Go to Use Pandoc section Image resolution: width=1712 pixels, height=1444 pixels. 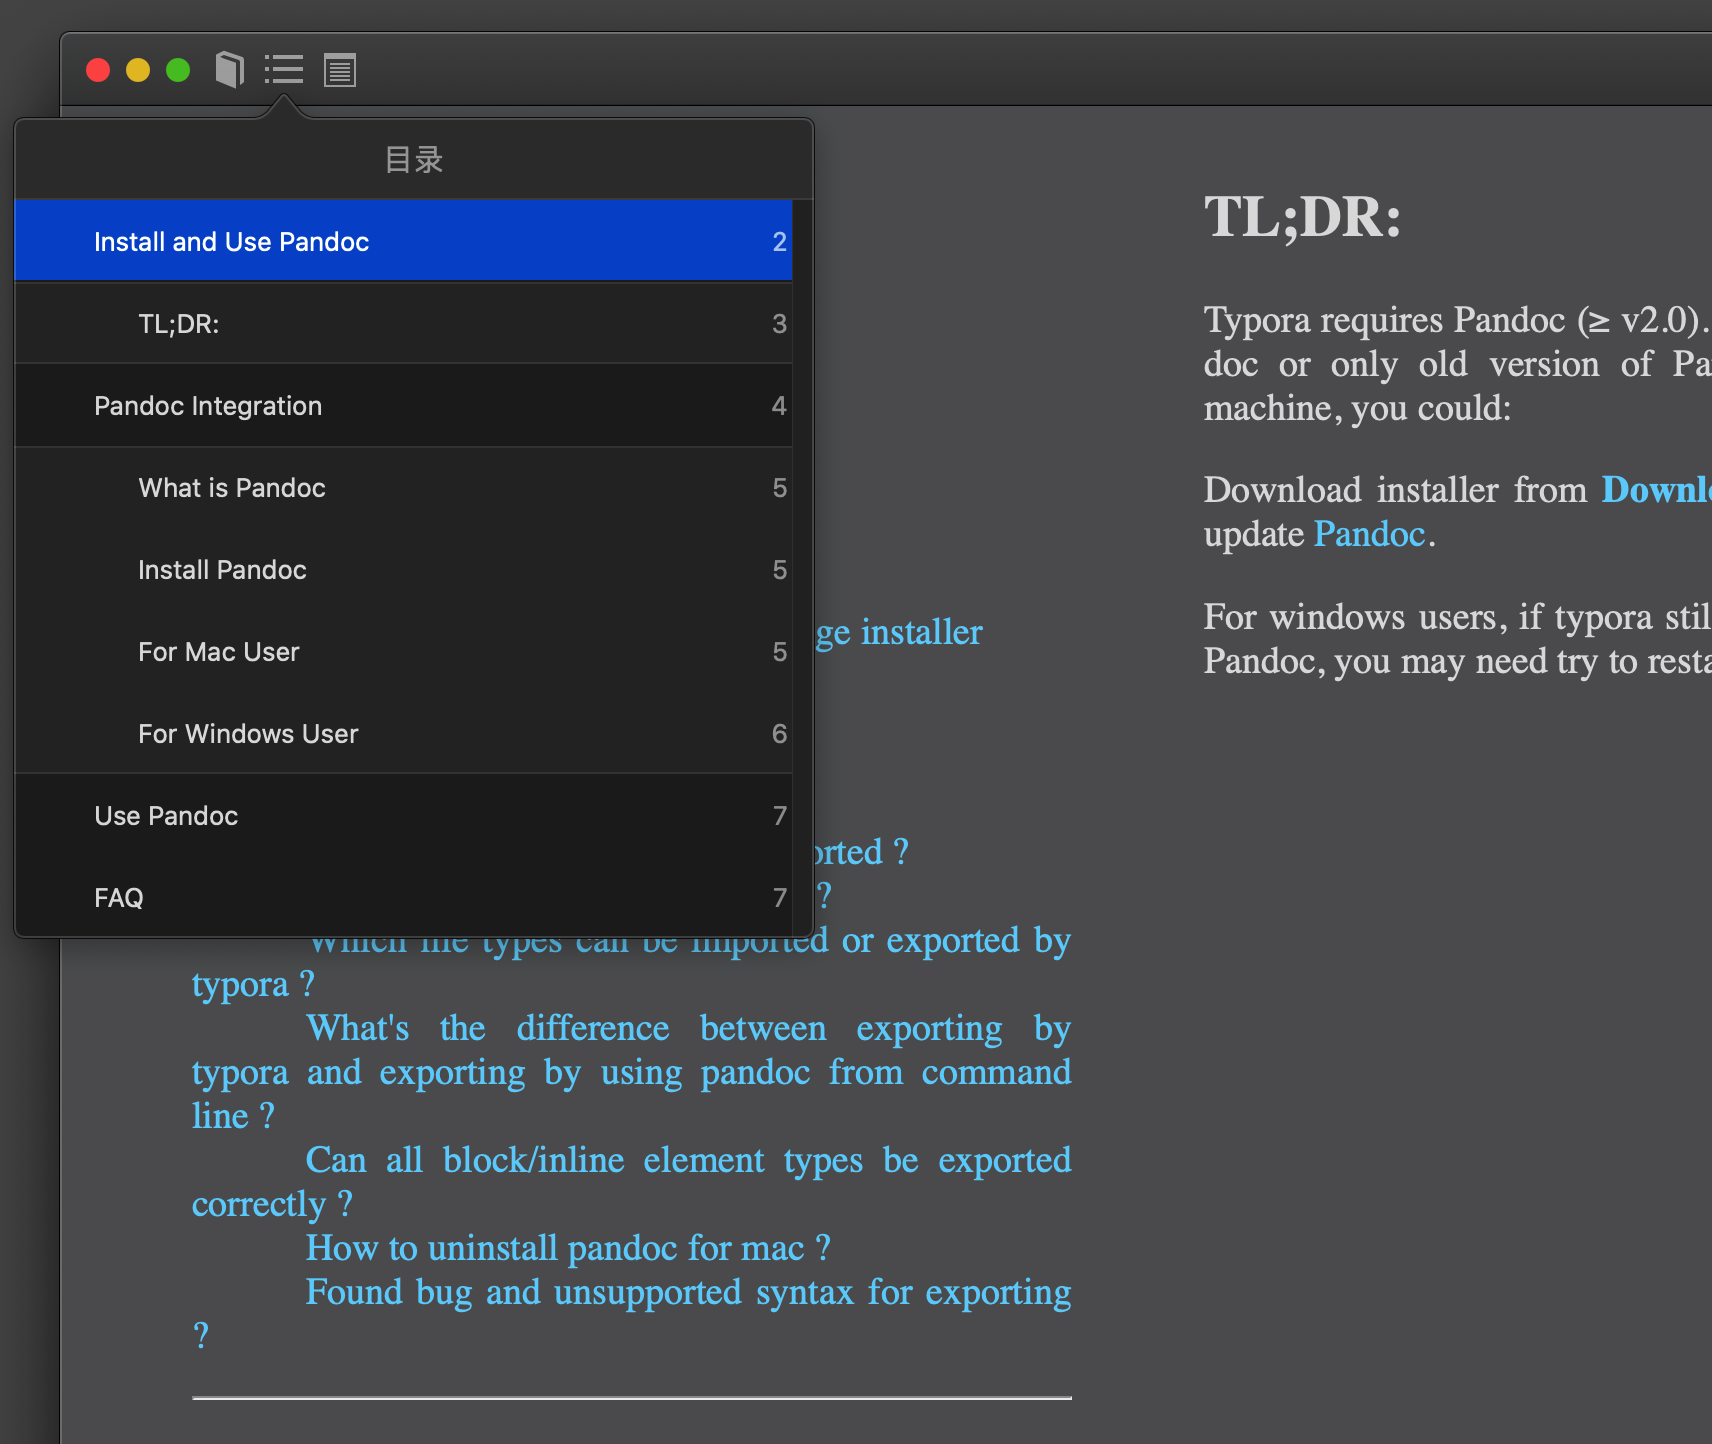point(404,815)
